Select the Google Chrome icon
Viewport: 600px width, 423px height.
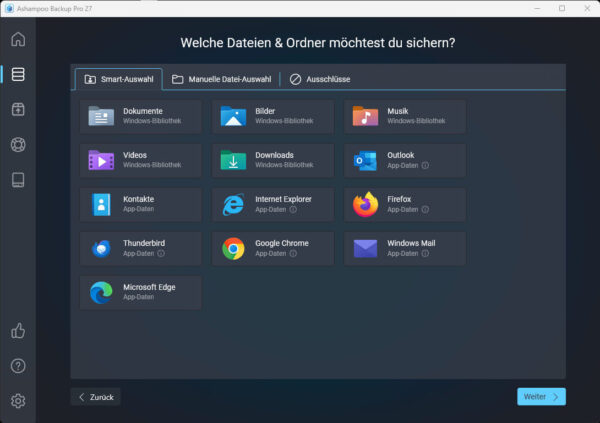click(x=233, y=248)
